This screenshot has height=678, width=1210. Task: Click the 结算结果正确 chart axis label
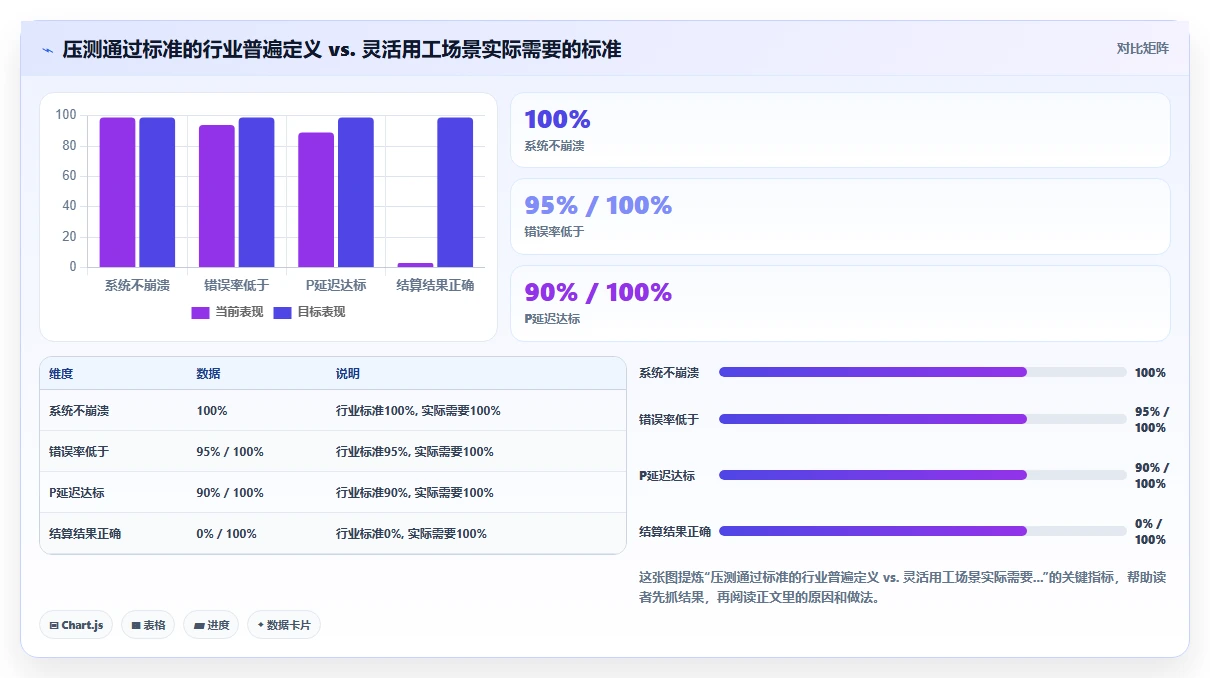(435, 285)
